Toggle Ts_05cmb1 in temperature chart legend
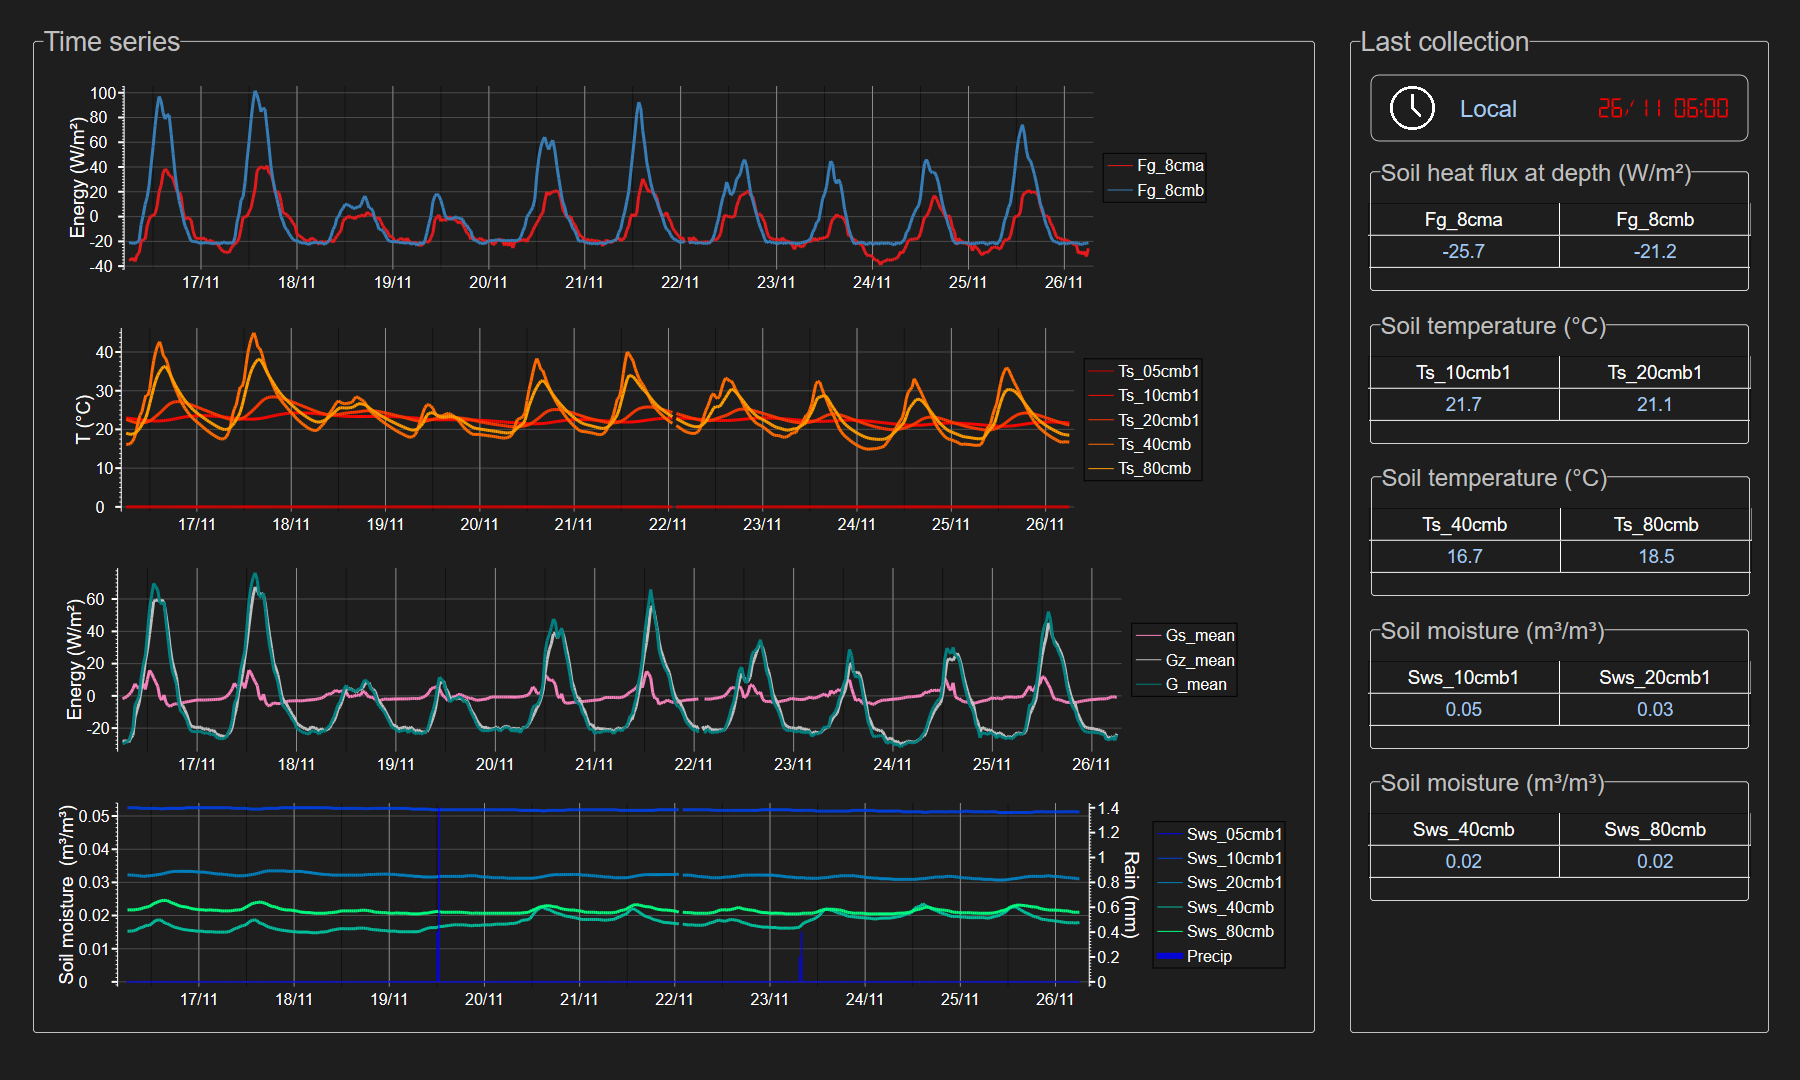 point(1158,372)
